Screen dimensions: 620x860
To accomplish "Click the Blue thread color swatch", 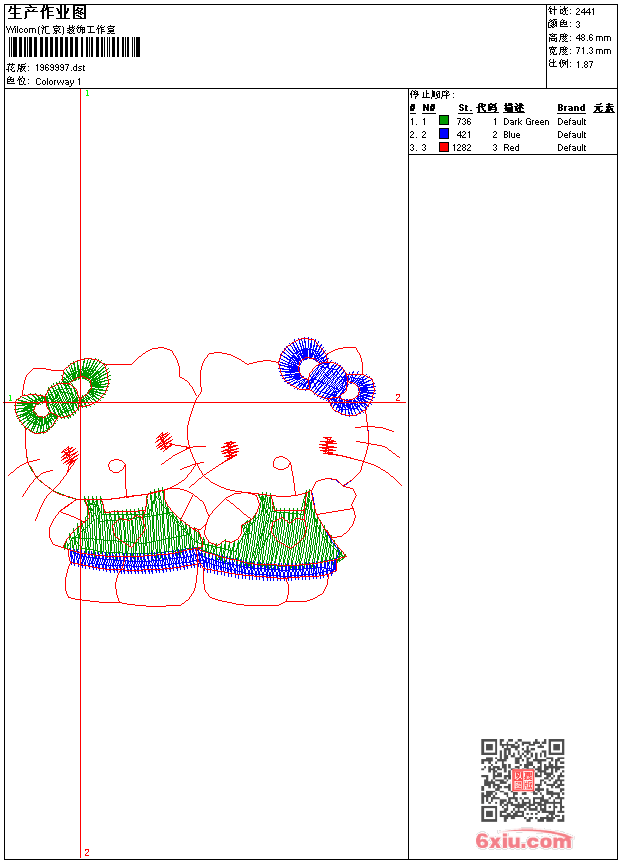I will (444, 134).
